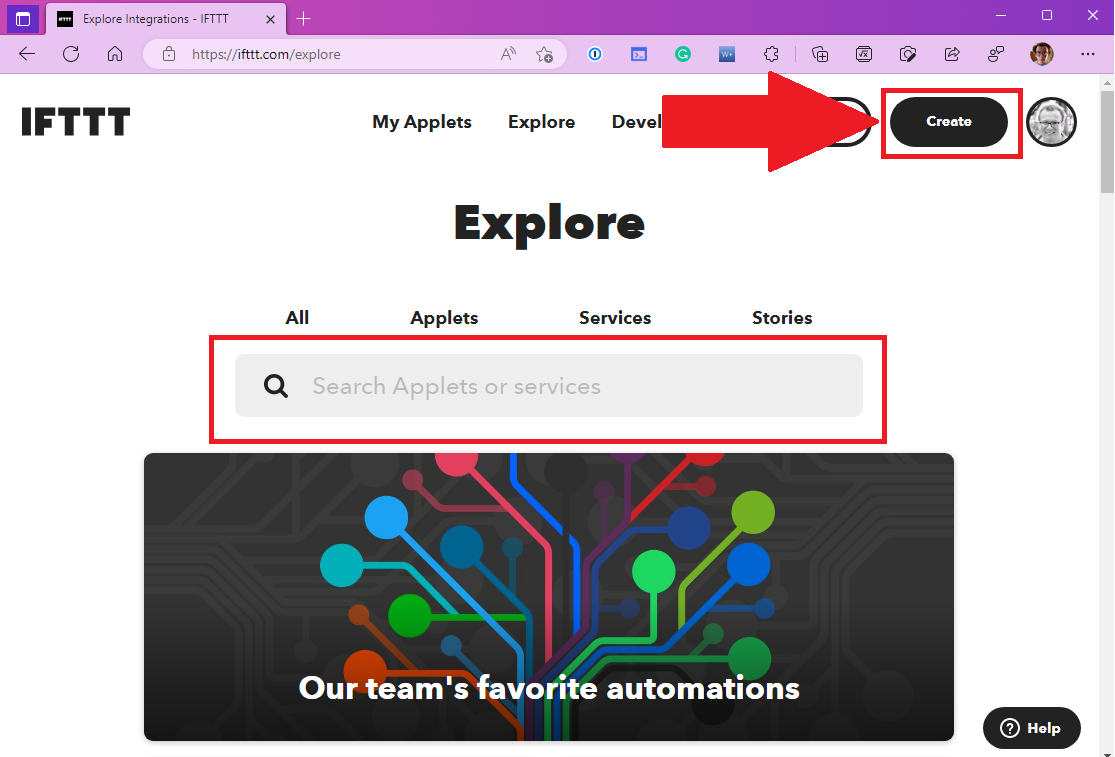Open the Explore navigation link
Image resolution: width=1115 pixels, height=757 pixels.
point(541,122)
